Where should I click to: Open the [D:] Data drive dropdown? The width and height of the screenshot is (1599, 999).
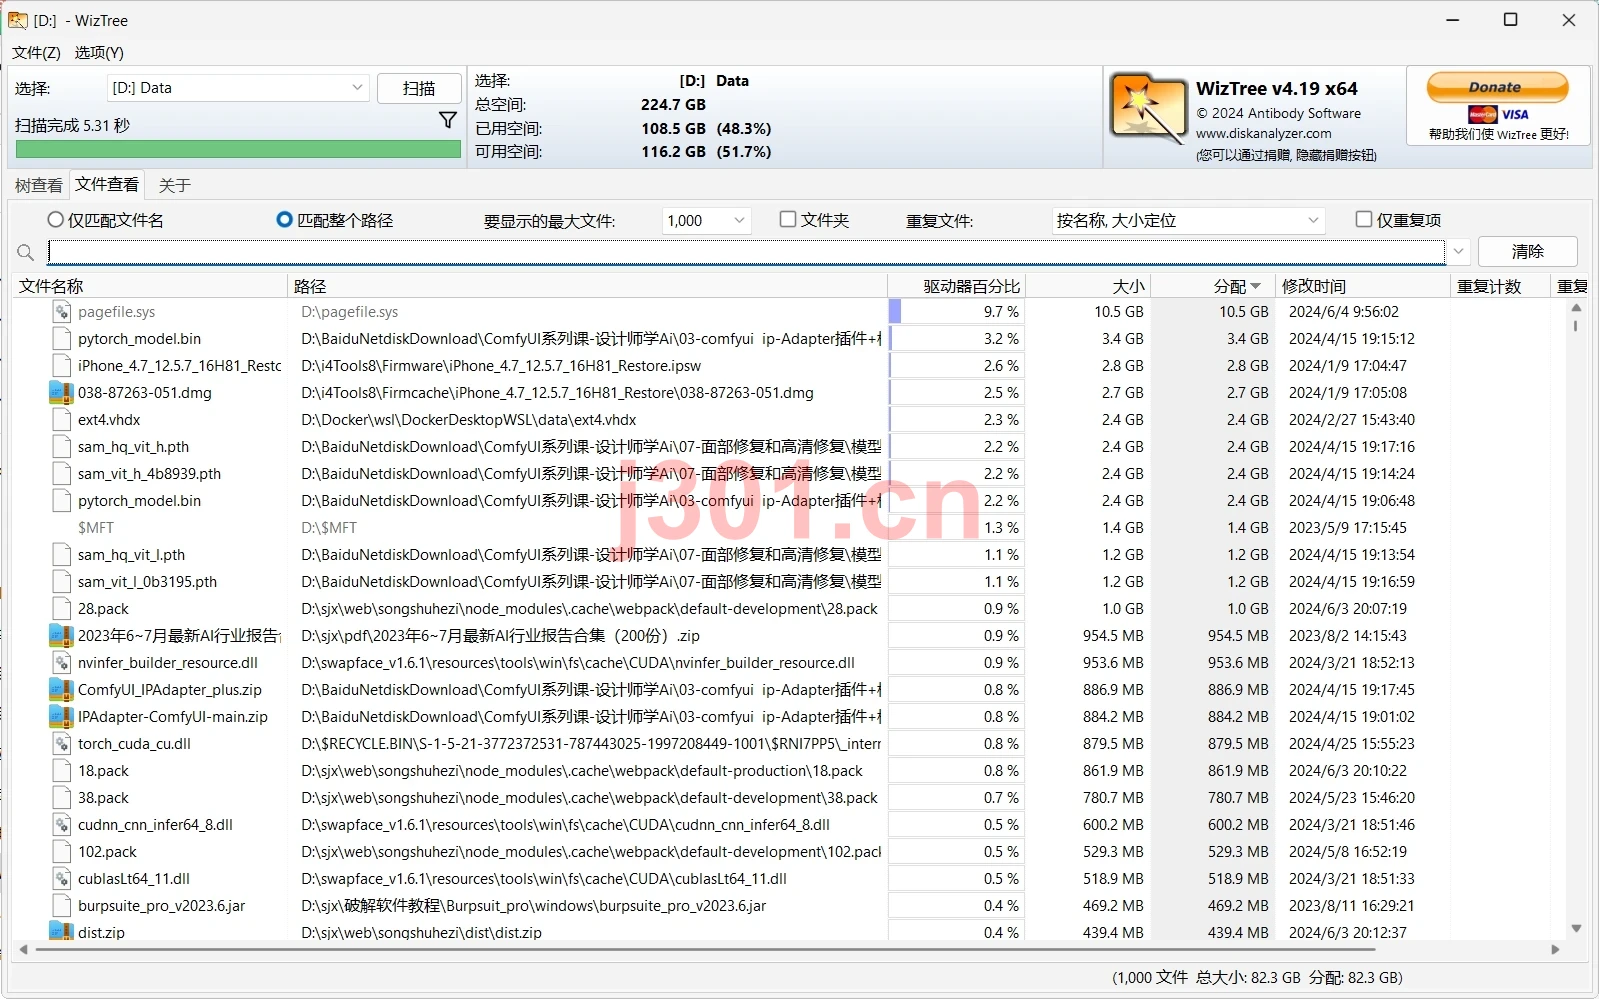(238, 88)
